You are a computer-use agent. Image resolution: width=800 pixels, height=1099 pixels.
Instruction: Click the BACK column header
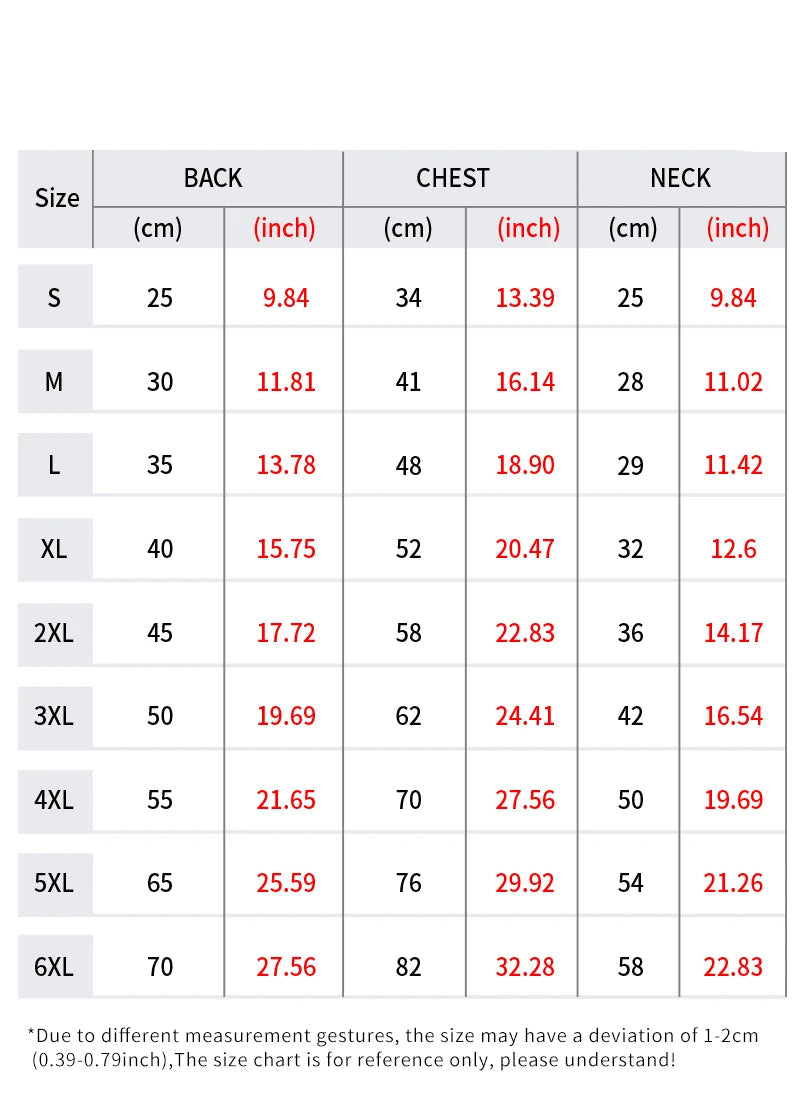point(213,178)
